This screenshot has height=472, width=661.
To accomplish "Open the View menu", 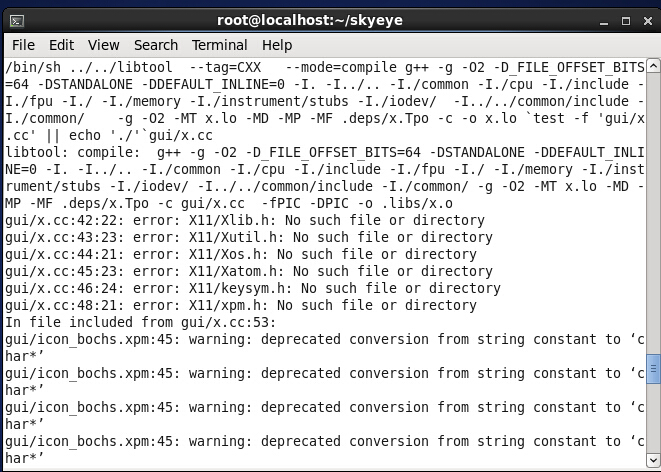I will (104, 45).
